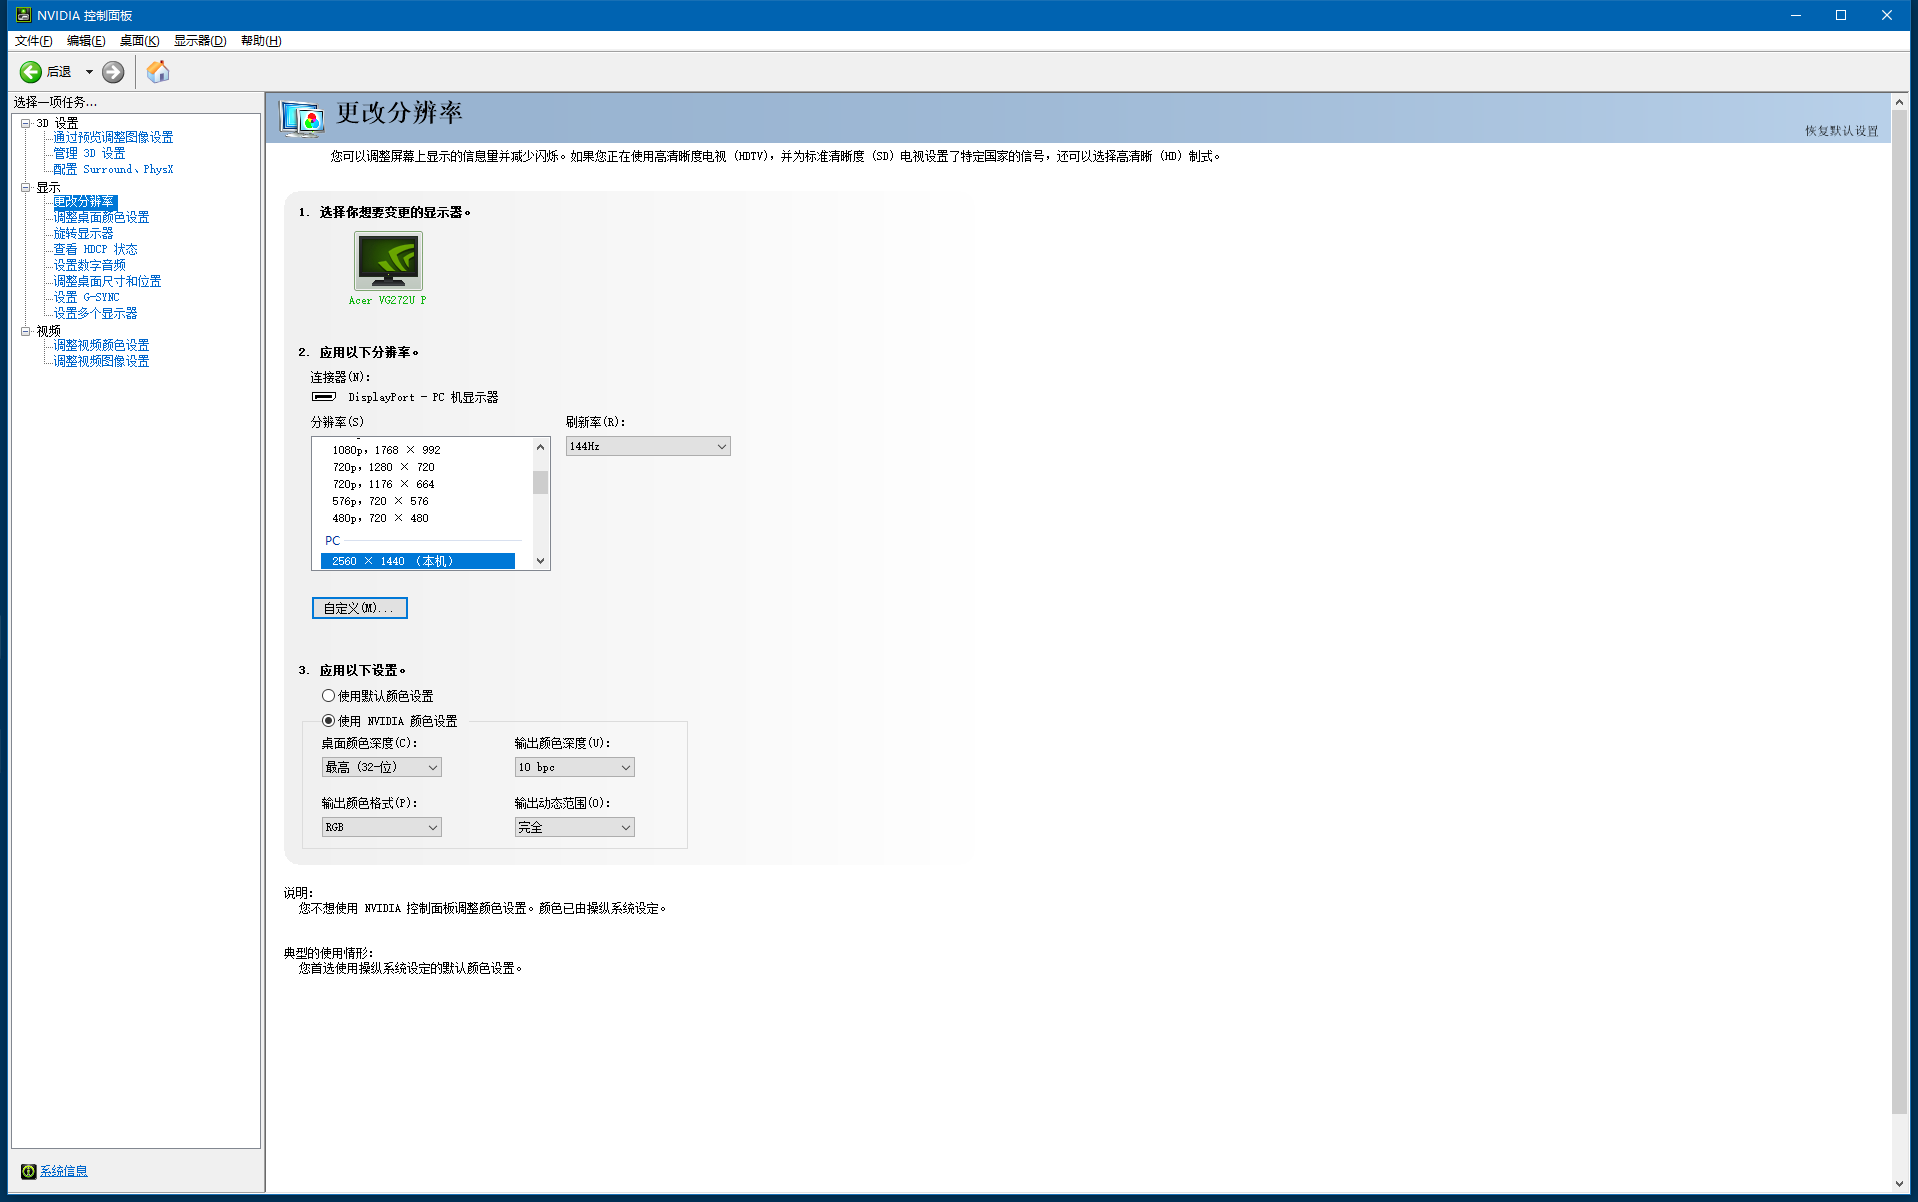Select 使用默认颜色设置 radio button
The width and height of the screenshot is (1918, 1202).
click(x=328, y=696)
